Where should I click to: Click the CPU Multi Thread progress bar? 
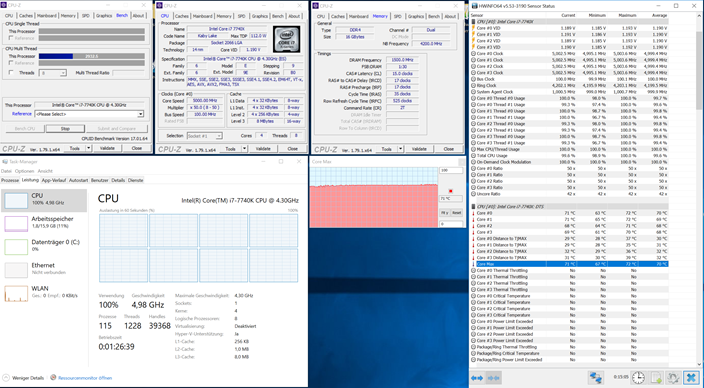[92, 56]
